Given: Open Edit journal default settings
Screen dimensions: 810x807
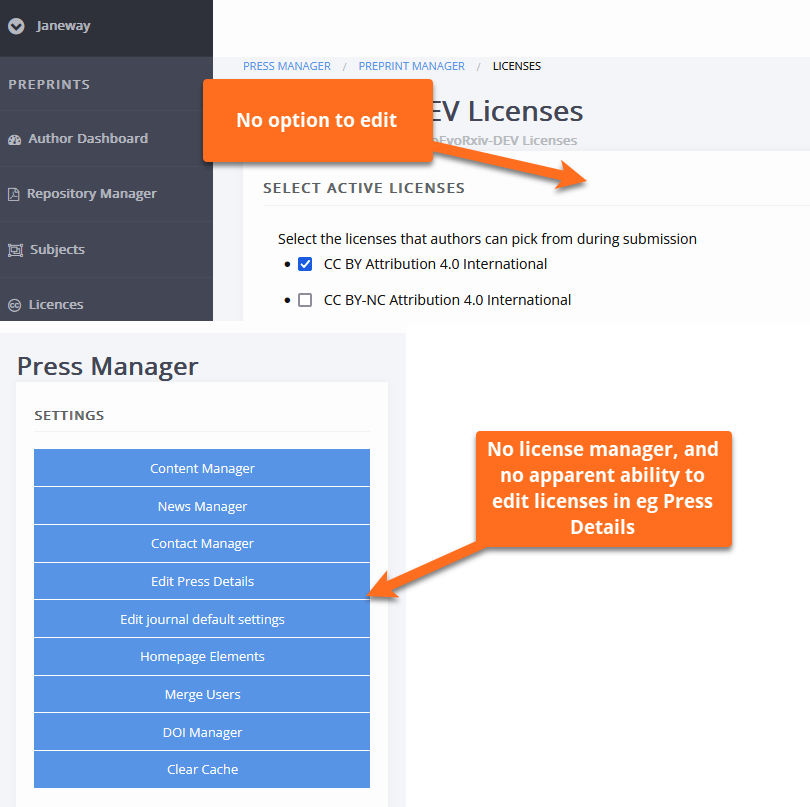Looking at the screenshot, I should point(201,619).
